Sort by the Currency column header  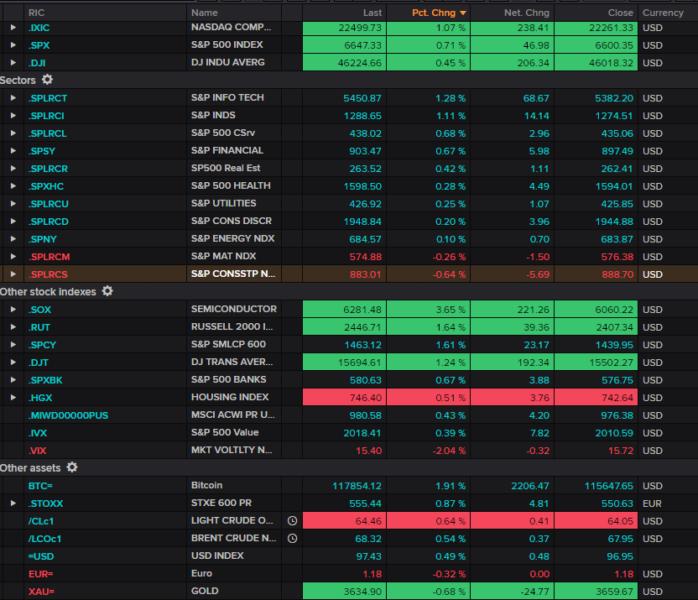(662, 13)
